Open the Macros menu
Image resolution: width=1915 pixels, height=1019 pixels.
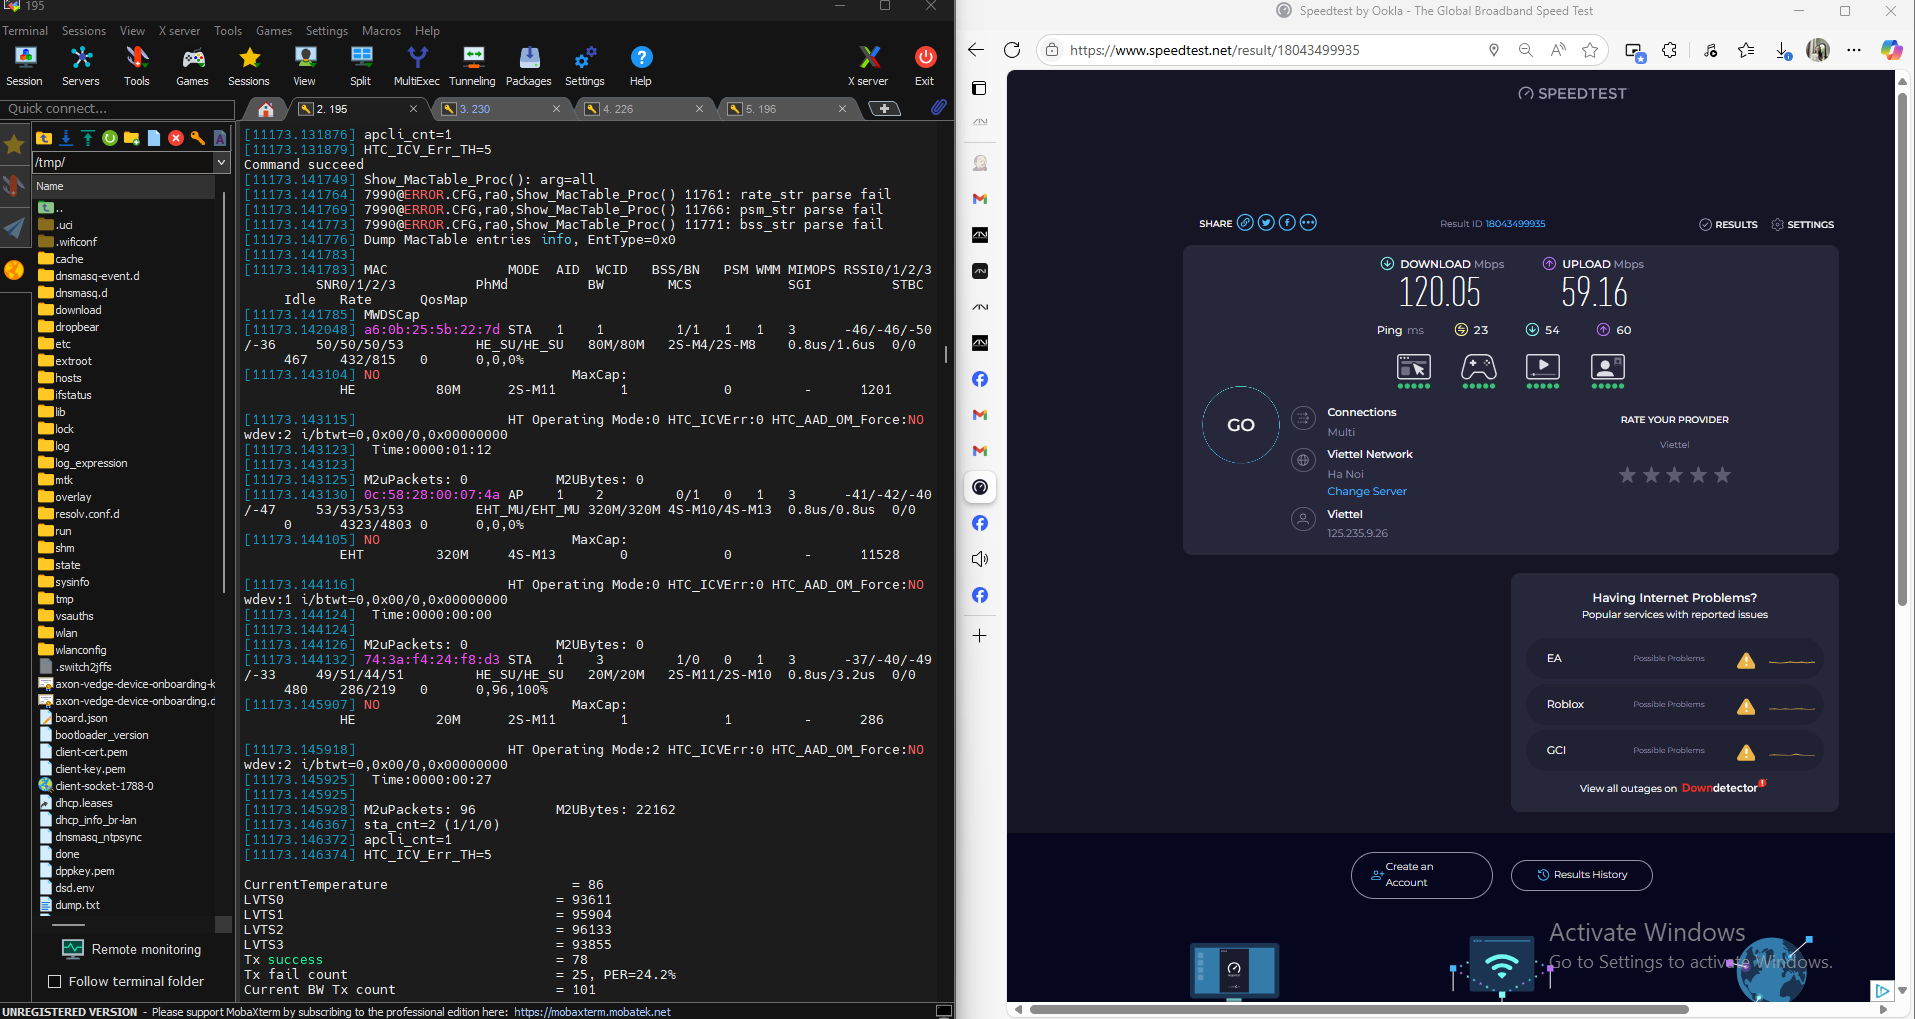click(x=381, y=31)
